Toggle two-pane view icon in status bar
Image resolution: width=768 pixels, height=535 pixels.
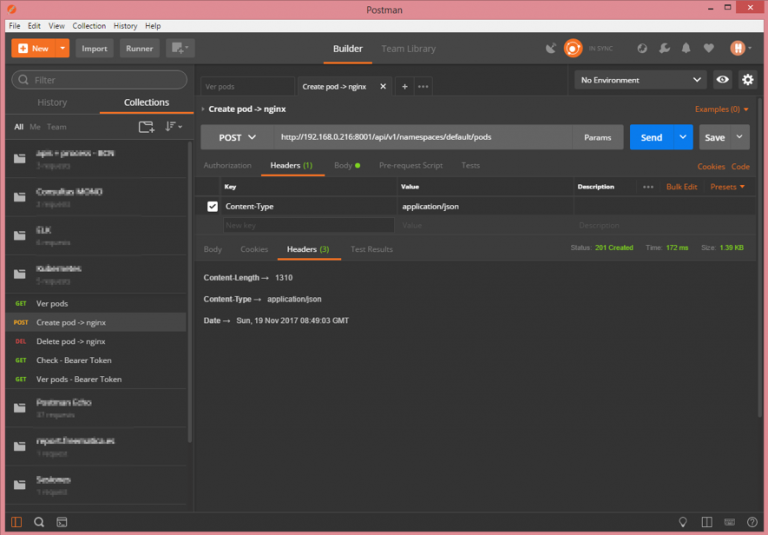pos(706,522)
